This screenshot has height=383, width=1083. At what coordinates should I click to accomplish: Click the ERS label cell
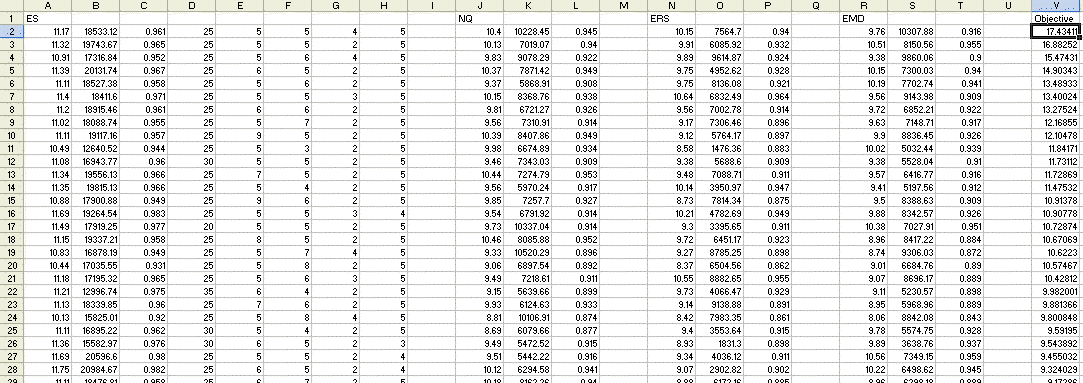[x=671, y=19]
